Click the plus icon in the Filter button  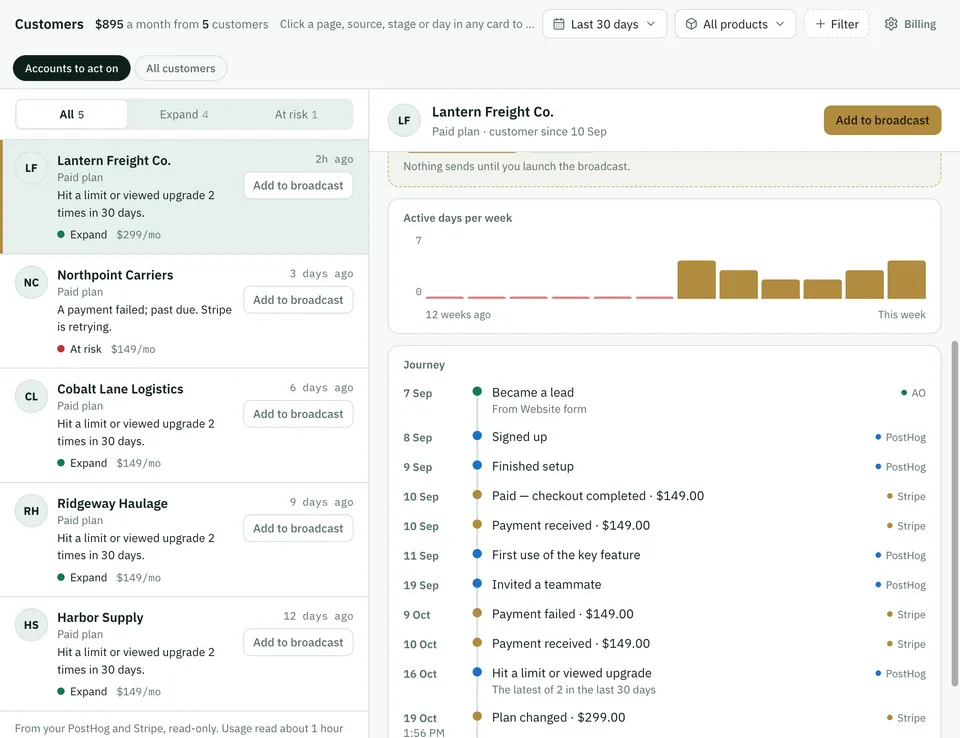[820, 24]
